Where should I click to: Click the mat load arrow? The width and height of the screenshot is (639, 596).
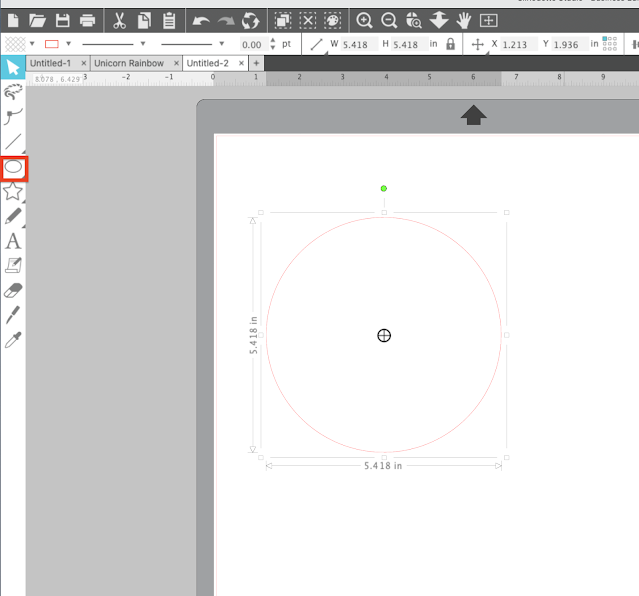[x=474, y=115]
